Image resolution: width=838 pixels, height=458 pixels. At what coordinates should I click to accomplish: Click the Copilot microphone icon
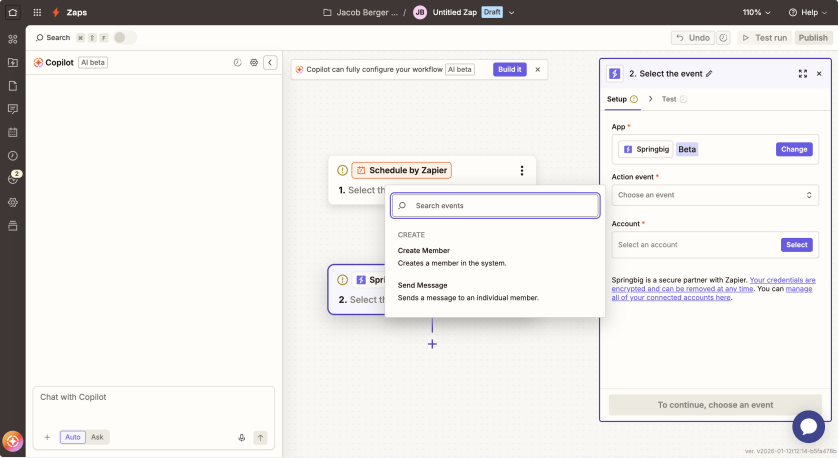coord(242,438)
